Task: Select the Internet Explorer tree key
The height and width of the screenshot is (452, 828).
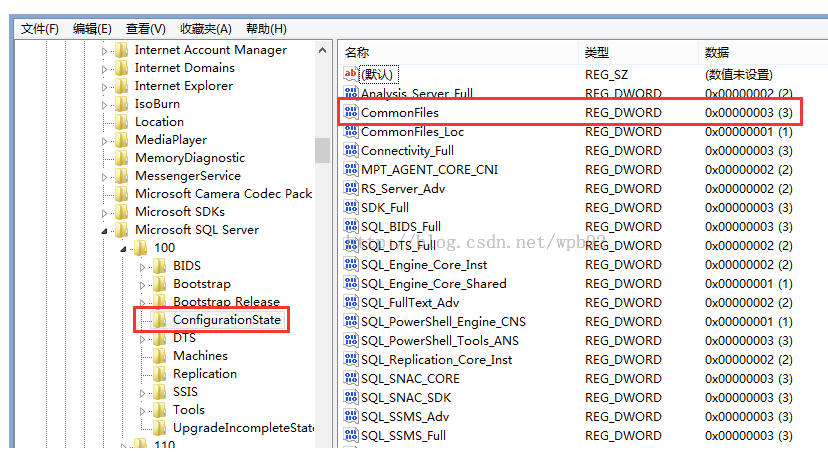Action: tap(184, 86)
